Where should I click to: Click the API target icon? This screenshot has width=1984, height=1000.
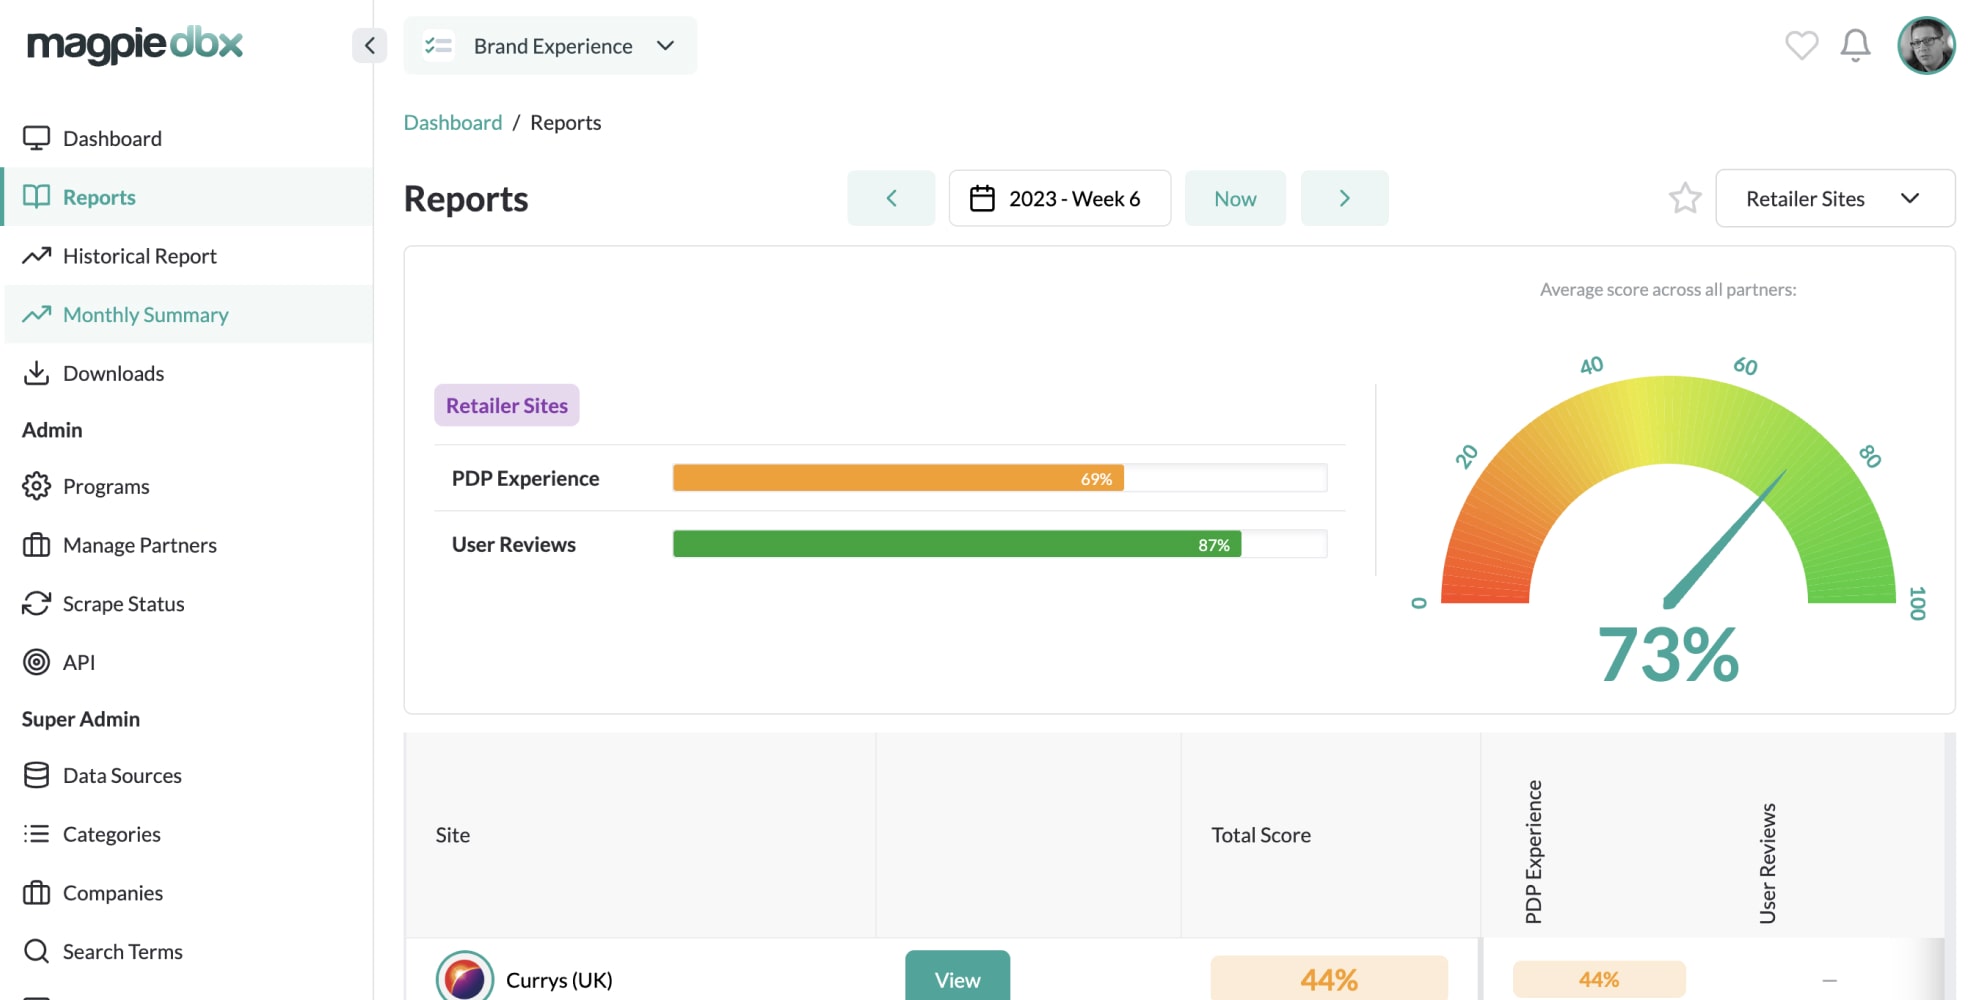pyautogui.click(x=36, y=662)
